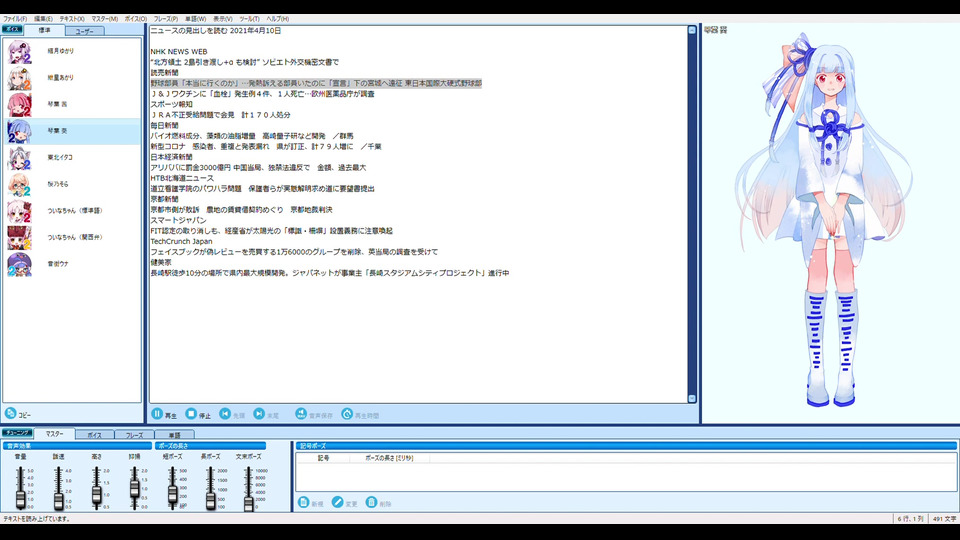Image resolution: width=960 pixels, height=540 pixels.
Task: Click scrollbar down arrow in text editor
Action: coord(692,399)
